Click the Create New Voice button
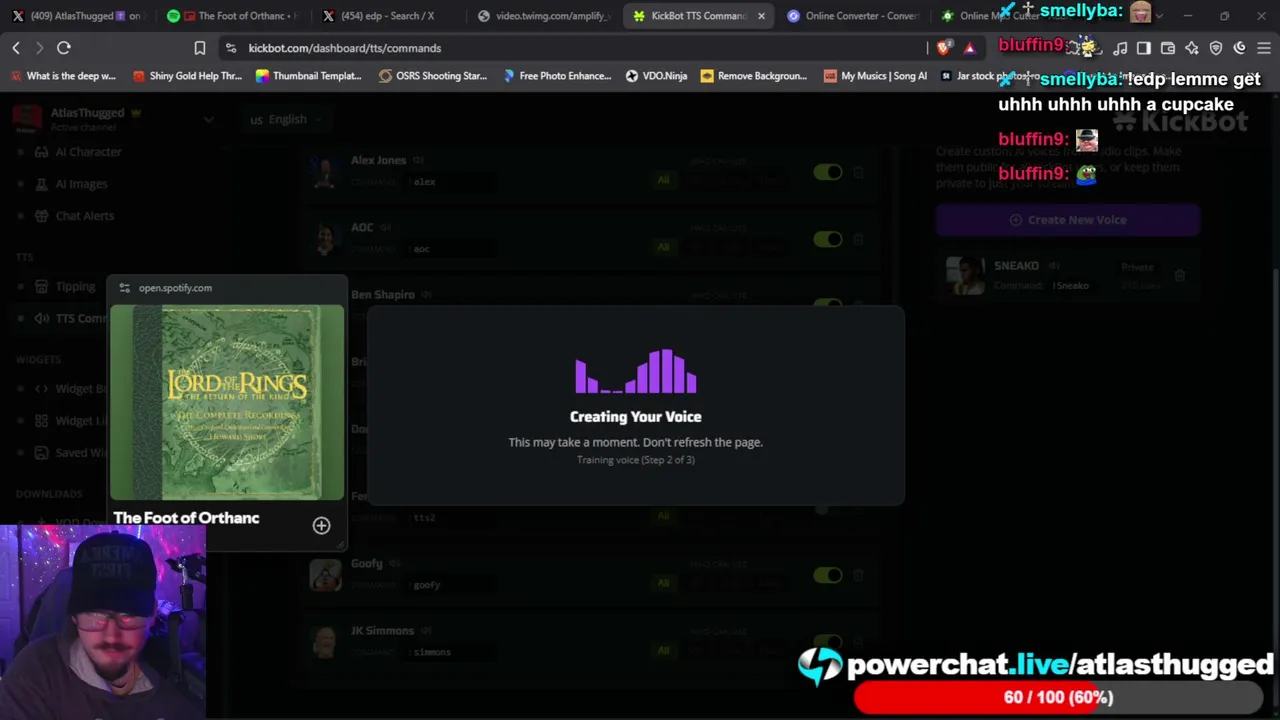This screenshot has width=1280, height=720. (1068, 220)
